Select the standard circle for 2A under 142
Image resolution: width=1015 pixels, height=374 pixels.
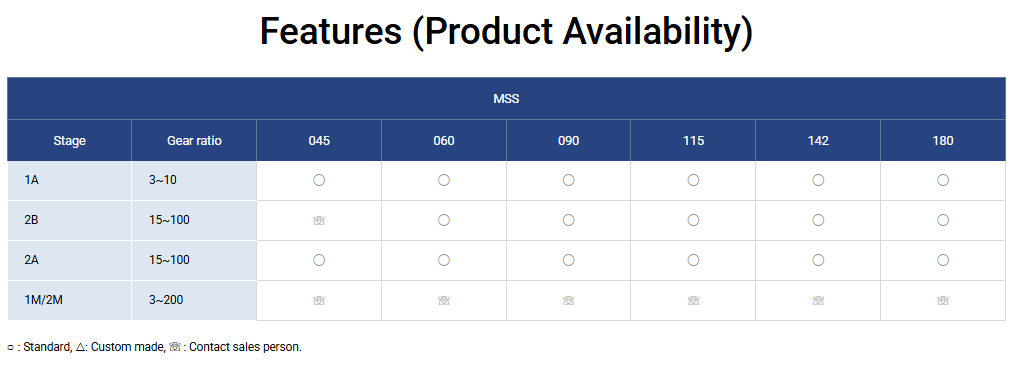(818, 260)
